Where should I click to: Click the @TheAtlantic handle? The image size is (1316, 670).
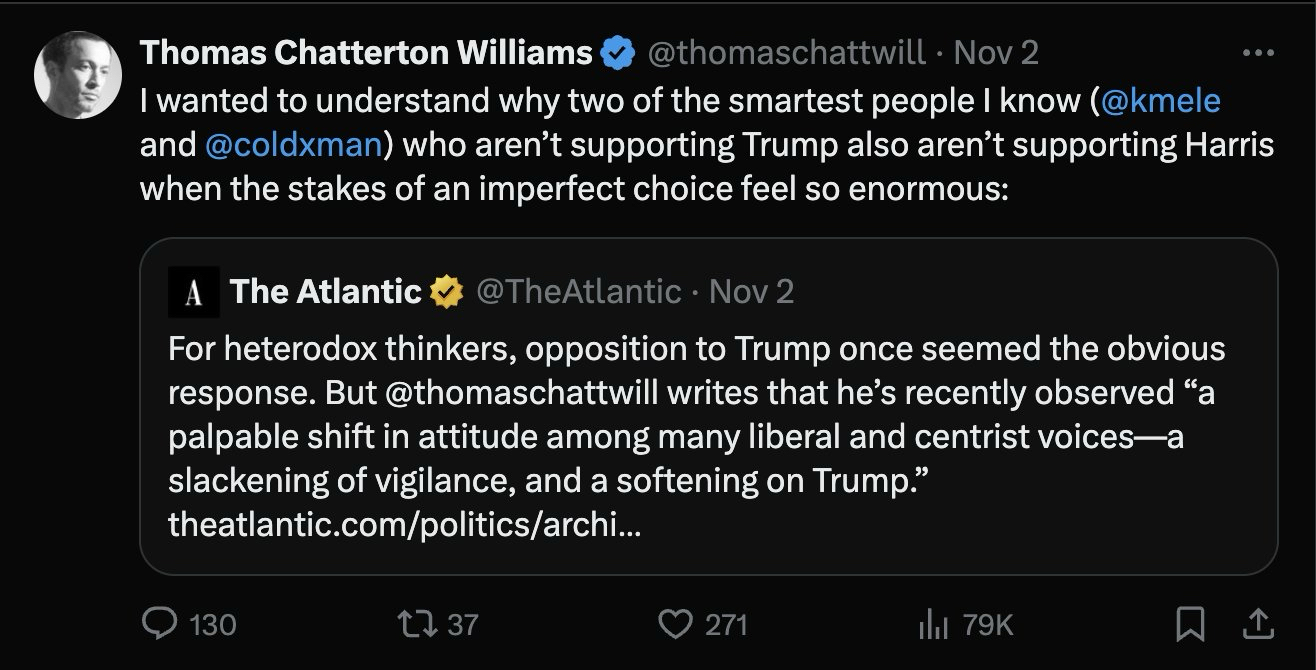(x=578, y=292)
